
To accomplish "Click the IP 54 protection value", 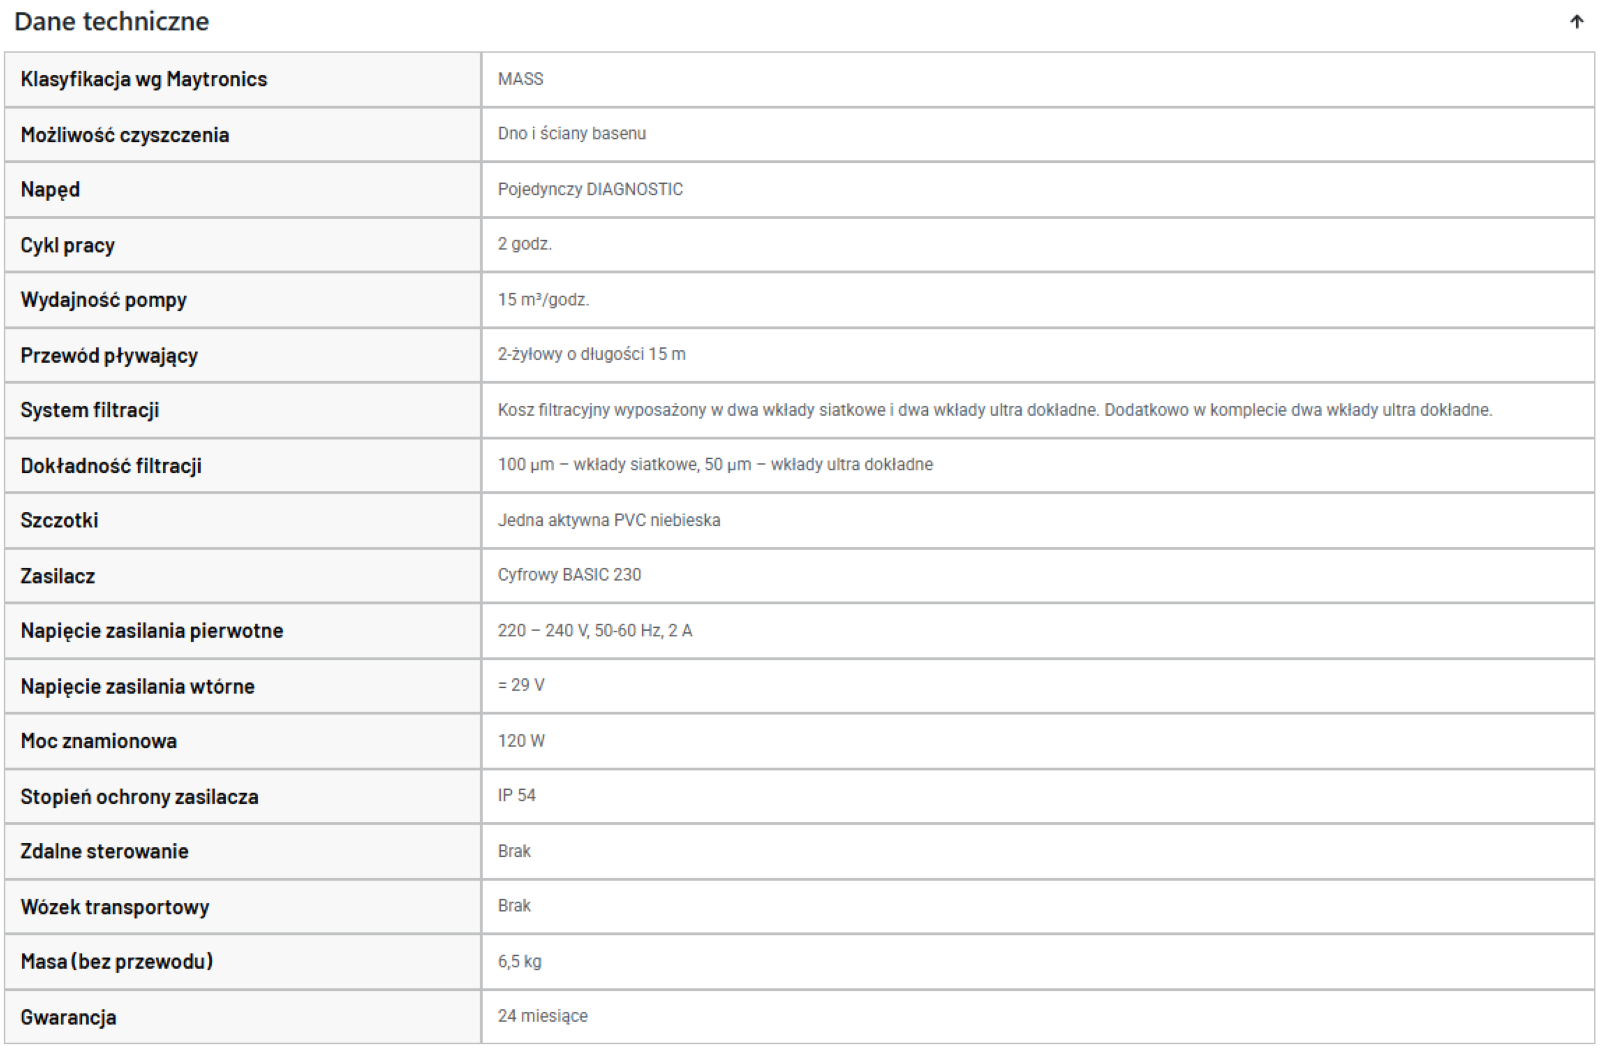I will tap(517, 795).
